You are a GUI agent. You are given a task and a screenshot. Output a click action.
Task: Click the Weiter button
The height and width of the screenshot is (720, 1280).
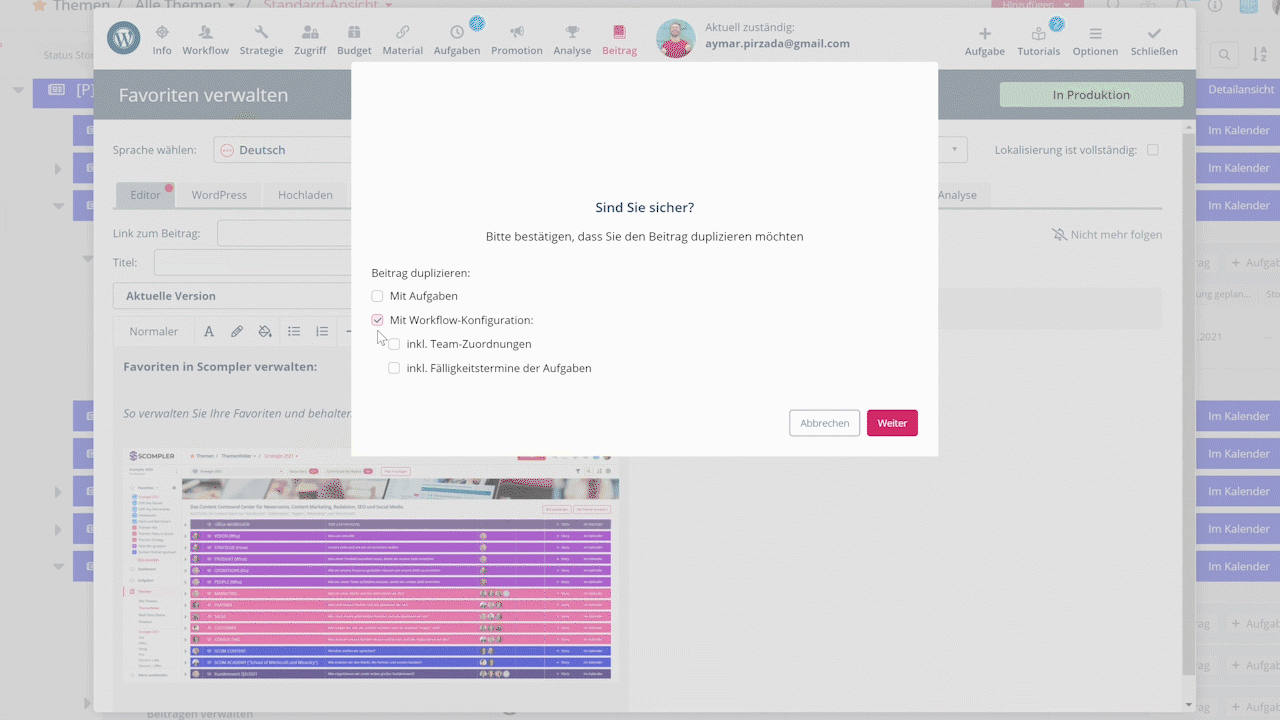(x=892, y=423)
